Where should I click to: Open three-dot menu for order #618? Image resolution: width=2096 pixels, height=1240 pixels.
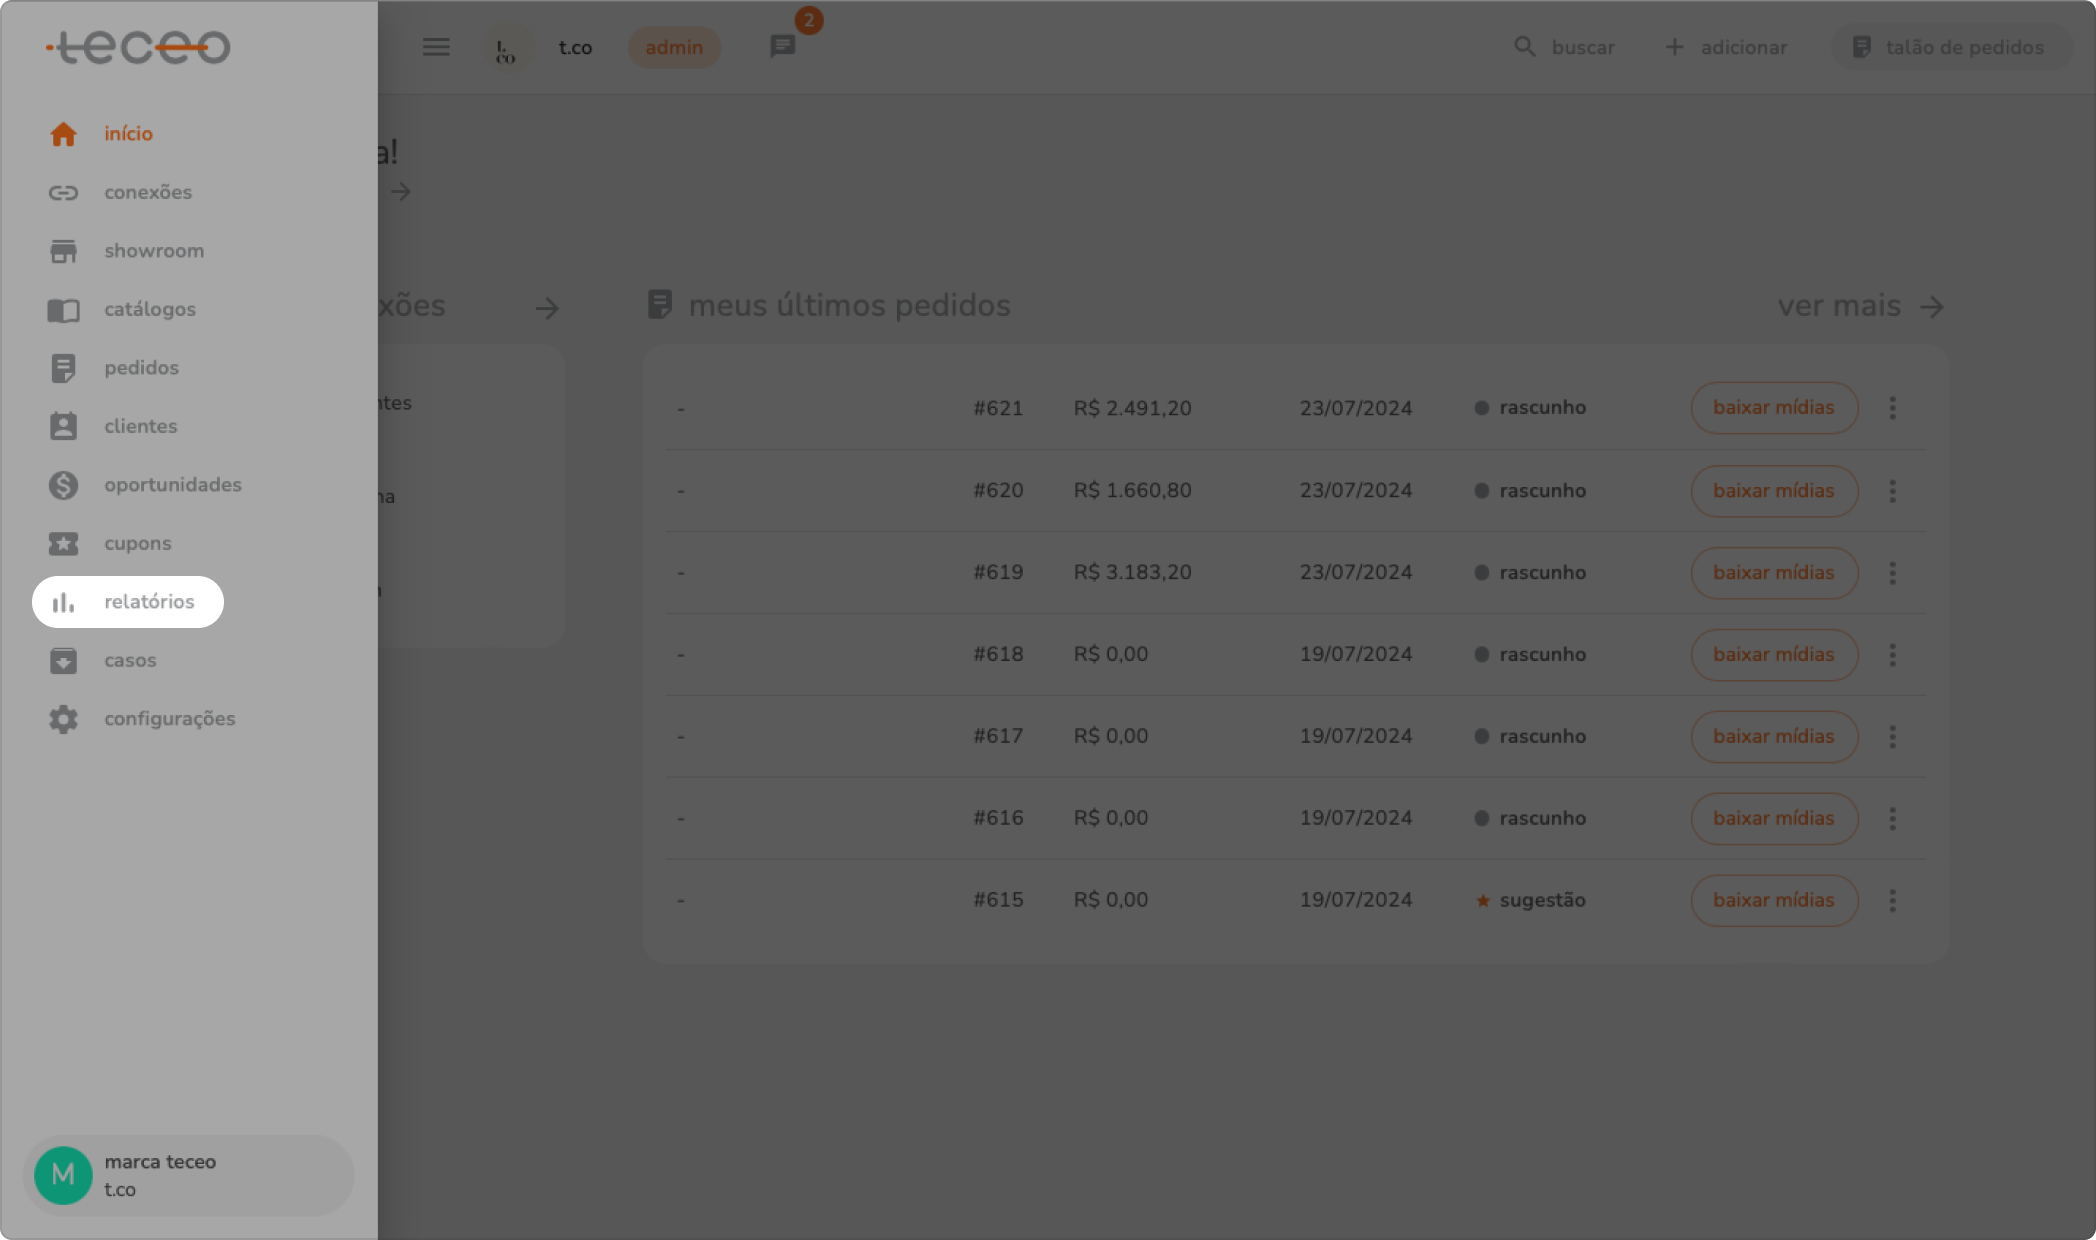click(1892, 655)
